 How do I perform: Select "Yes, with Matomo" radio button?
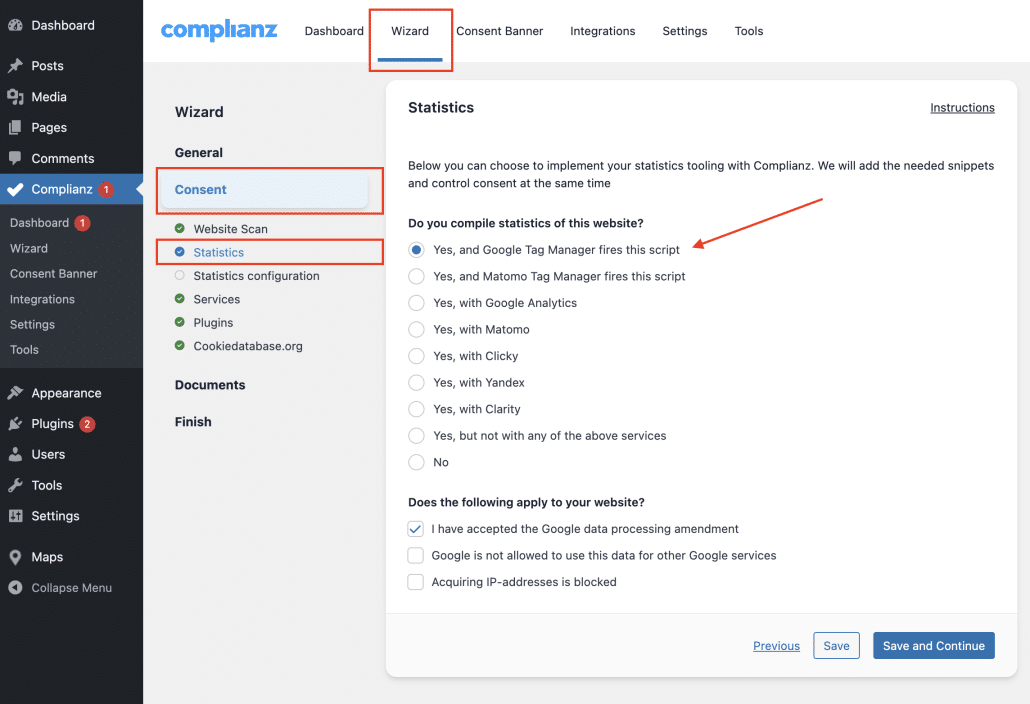tap(416, 329)
